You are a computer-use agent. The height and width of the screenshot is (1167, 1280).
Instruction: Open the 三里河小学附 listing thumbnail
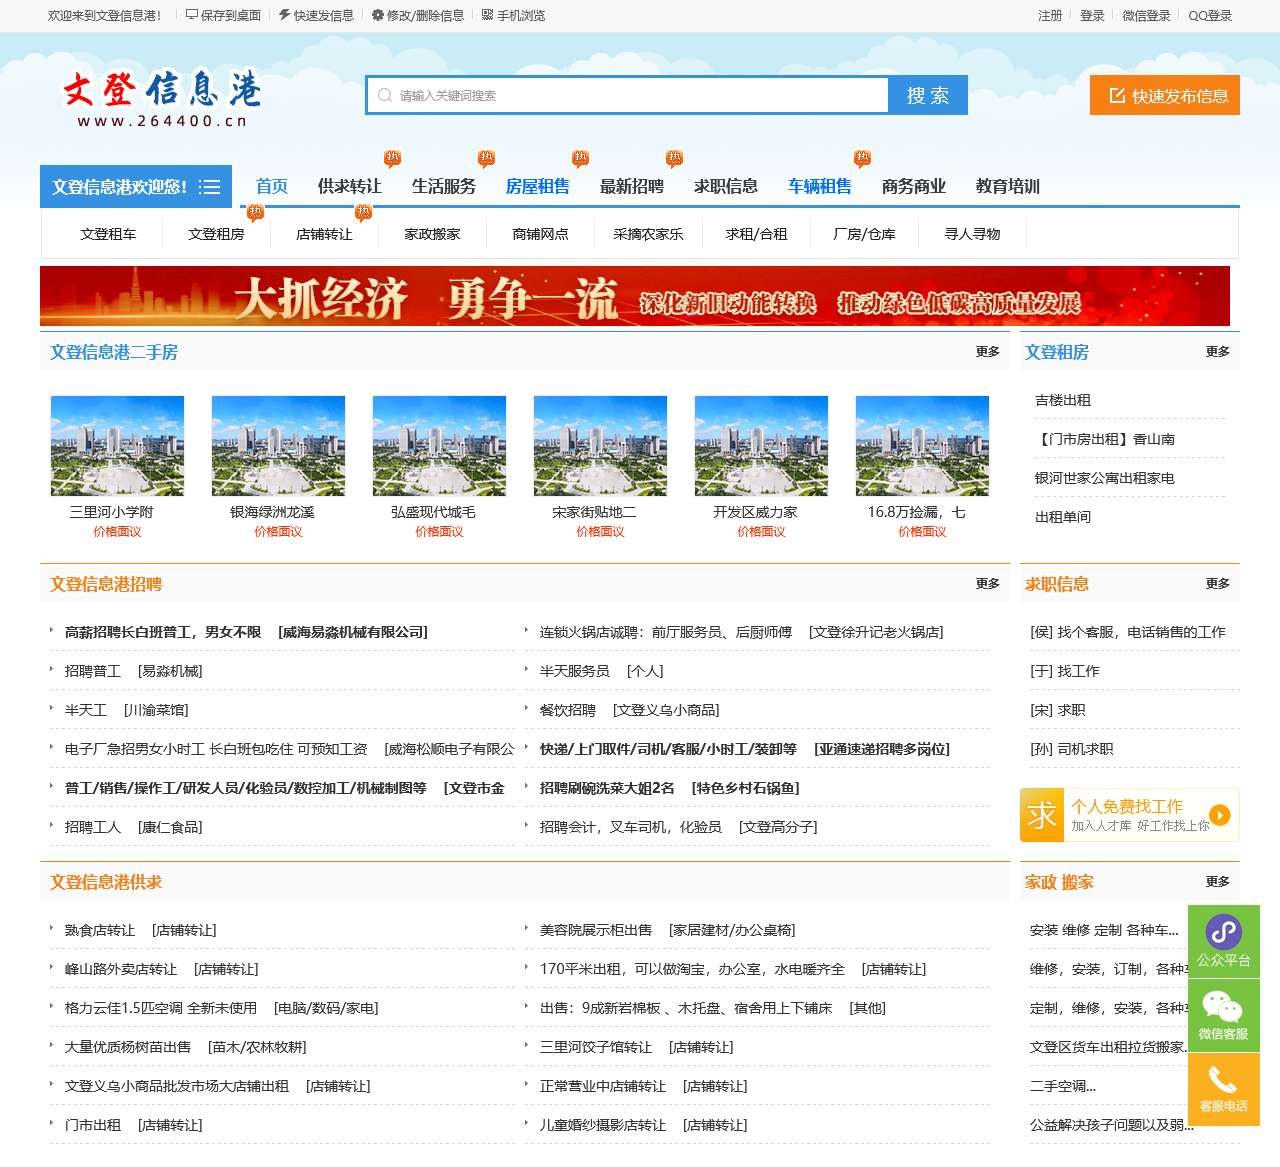(117, 446)
